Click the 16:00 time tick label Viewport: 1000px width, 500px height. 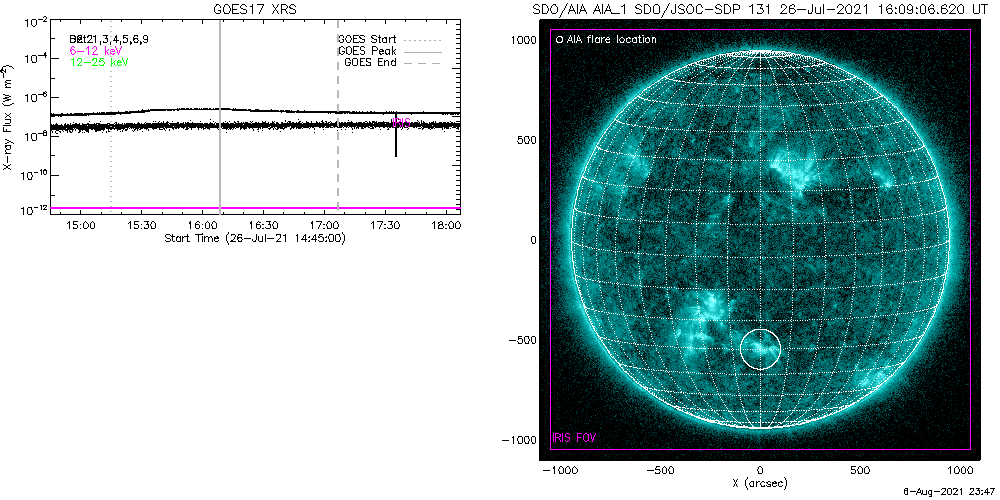pyautogui.click(x=203, y=226)
